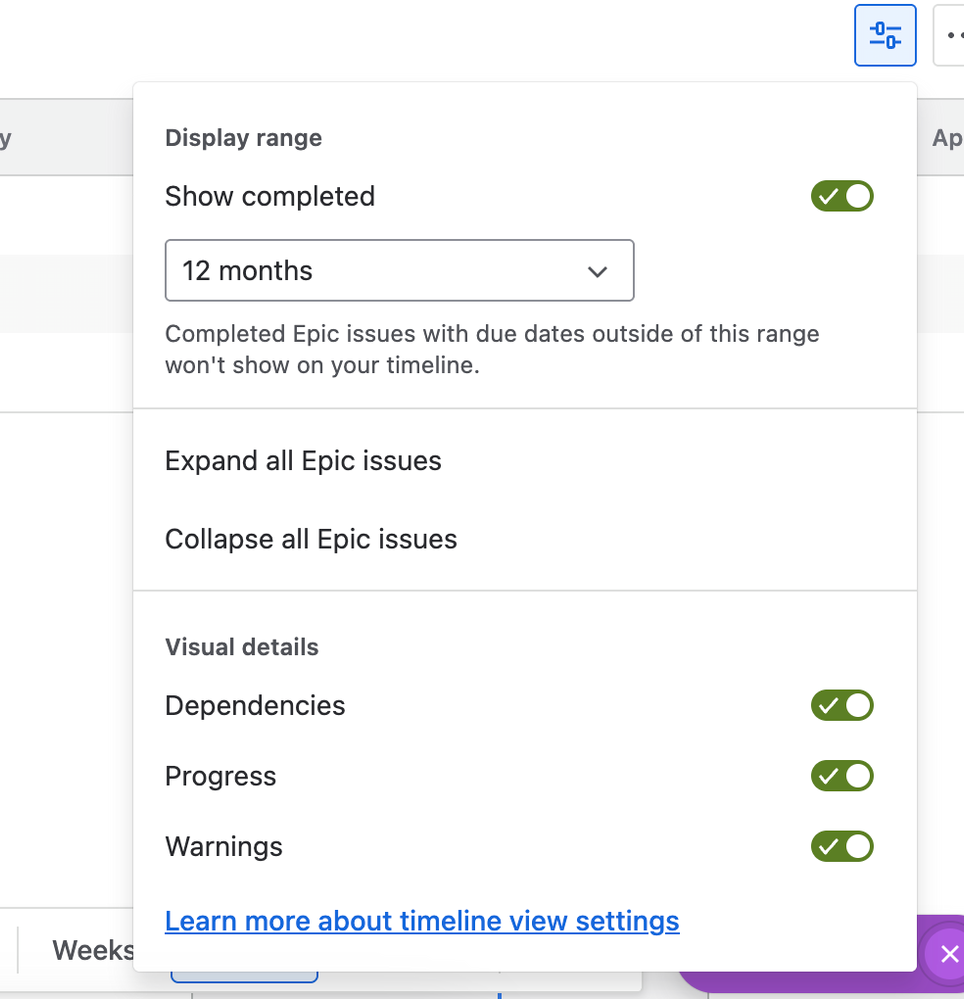Image resolution: width=964 pixels, height=999 pixels.
Task: Select Expand all Epic issues
Action: pos(303,460)
